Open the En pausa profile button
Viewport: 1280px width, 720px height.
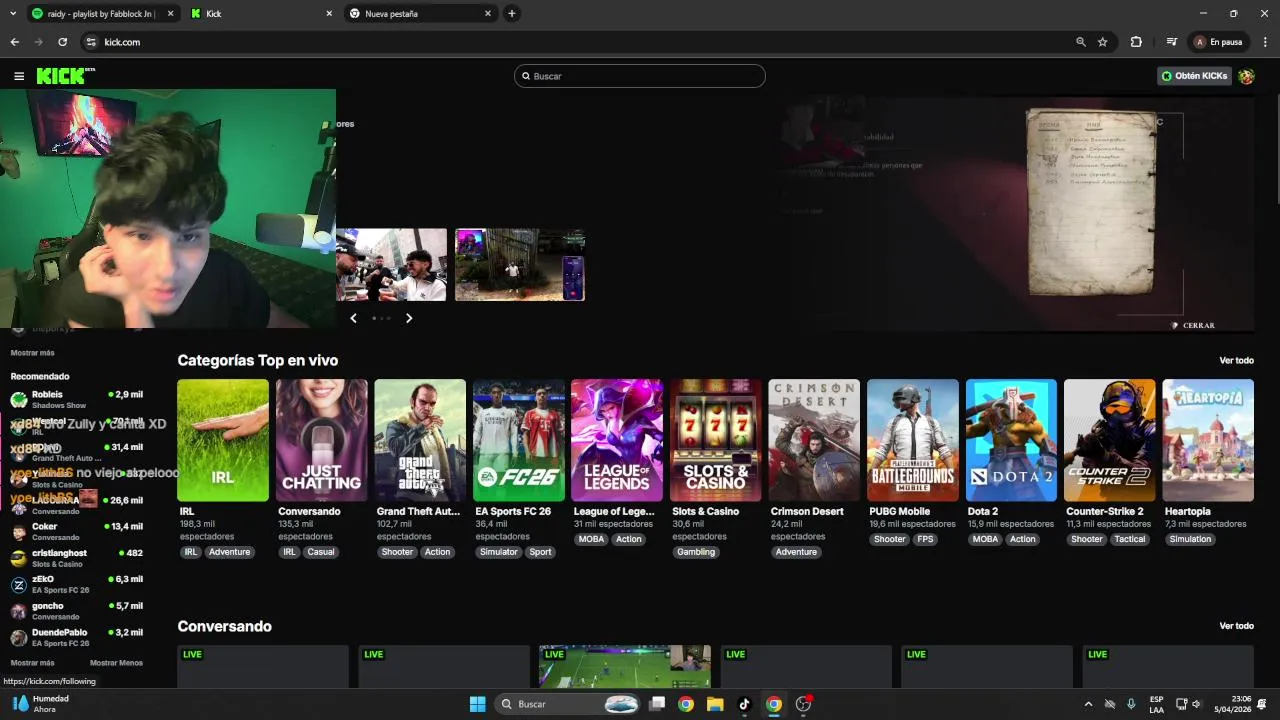point(1218,42)
